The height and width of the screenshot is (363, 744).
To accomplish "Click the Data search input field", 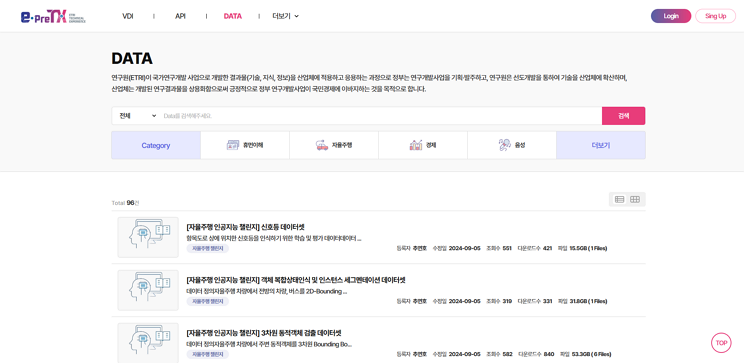I will click(381, 116).
